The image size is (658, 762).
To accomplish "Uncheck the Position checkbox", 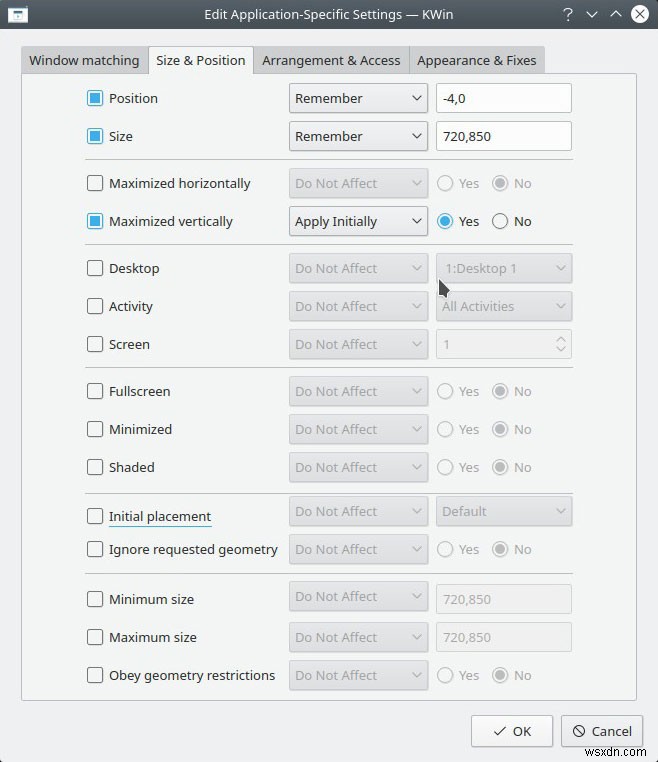I will point(95,98).
